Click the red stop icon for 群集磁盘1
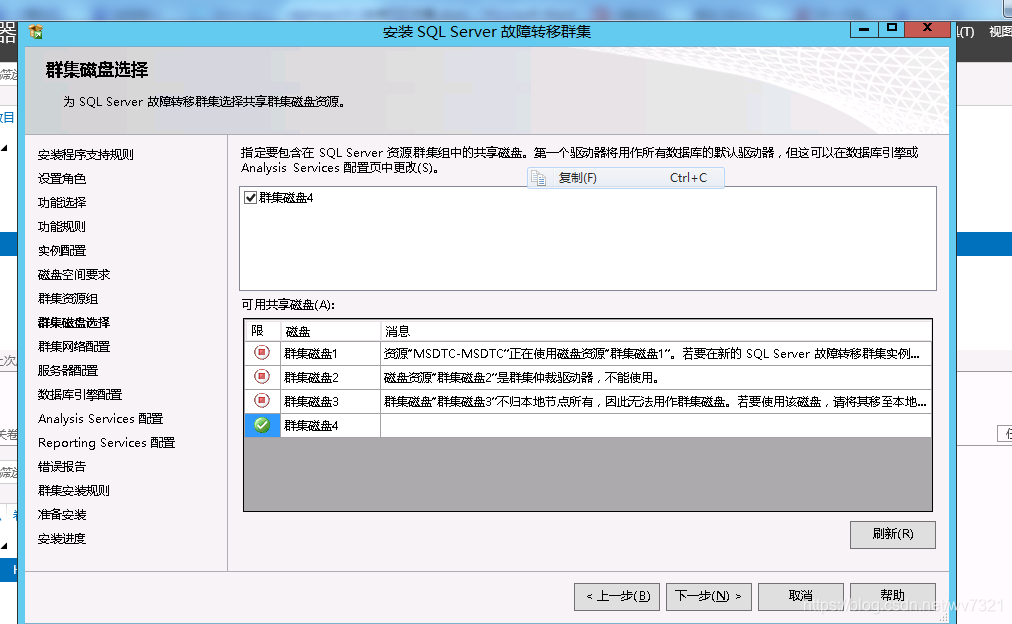Image resolution: width=1012 pixels, height=624 pixels. (261, 352)
